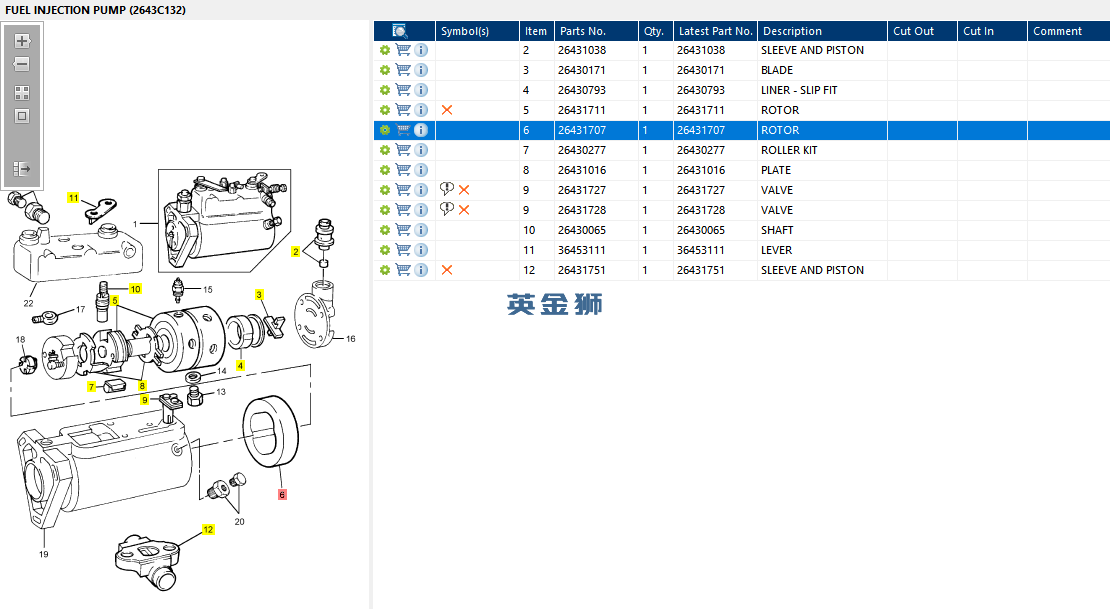Screen dimensions: 1110x609
Task: Zoom out of the diagram with minus button
Action: (x=22, y=64)
